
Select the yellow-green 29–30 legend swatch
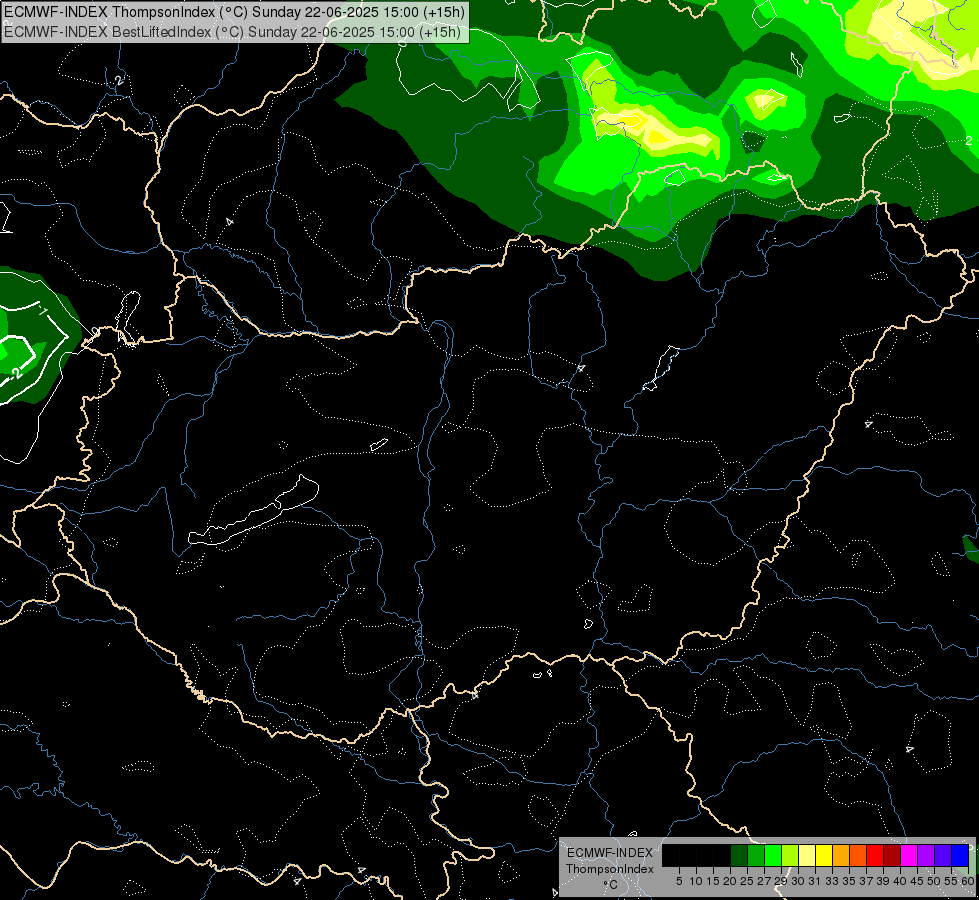(790, 855)
